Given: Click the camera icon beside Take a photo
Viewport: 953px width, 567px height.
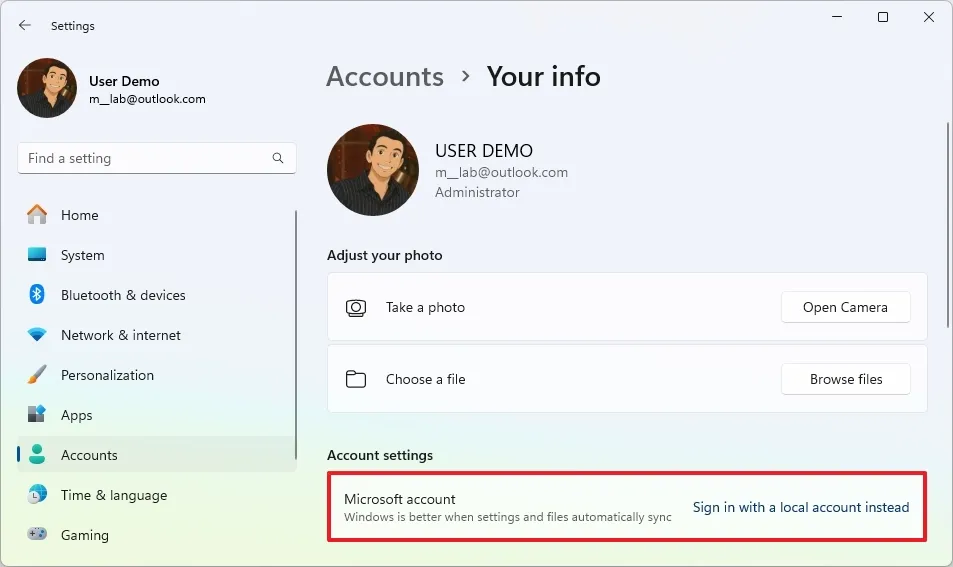Looking at the screenshot, I should (356, 308).
